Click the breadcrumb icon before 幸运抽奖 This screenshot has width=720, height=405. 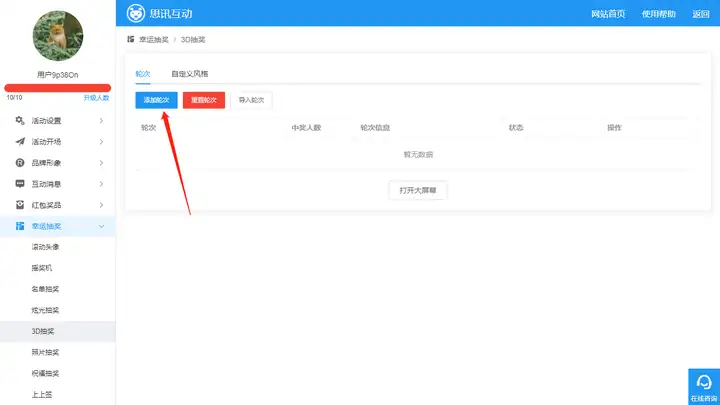coord(131,39)
